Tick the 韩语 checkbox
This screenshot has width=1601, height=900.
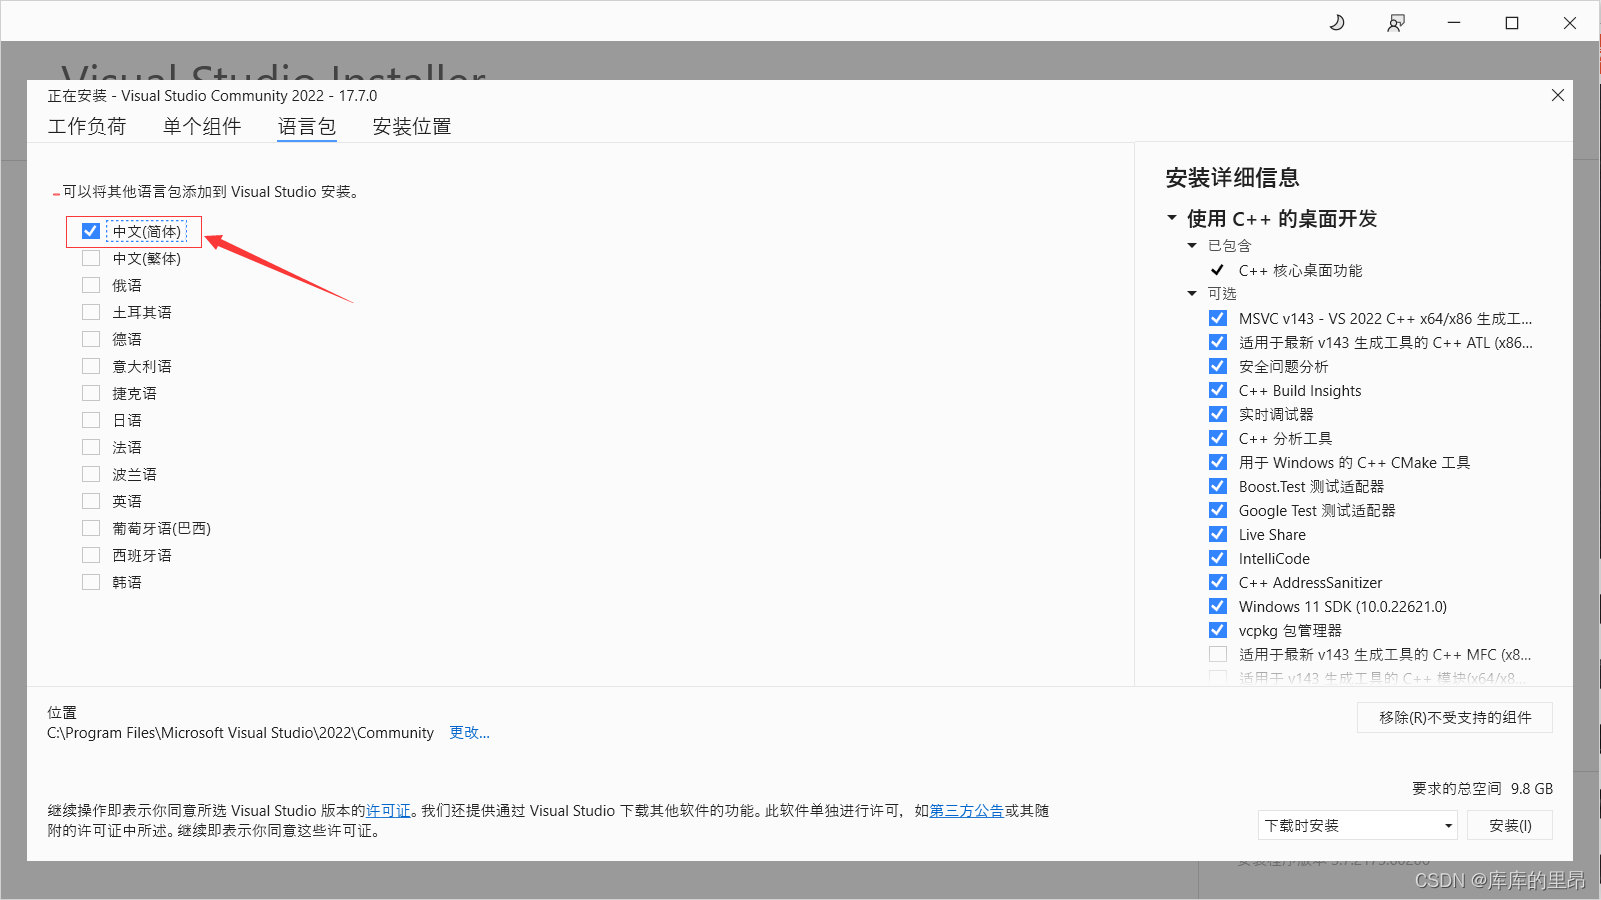tap(91, 582)
